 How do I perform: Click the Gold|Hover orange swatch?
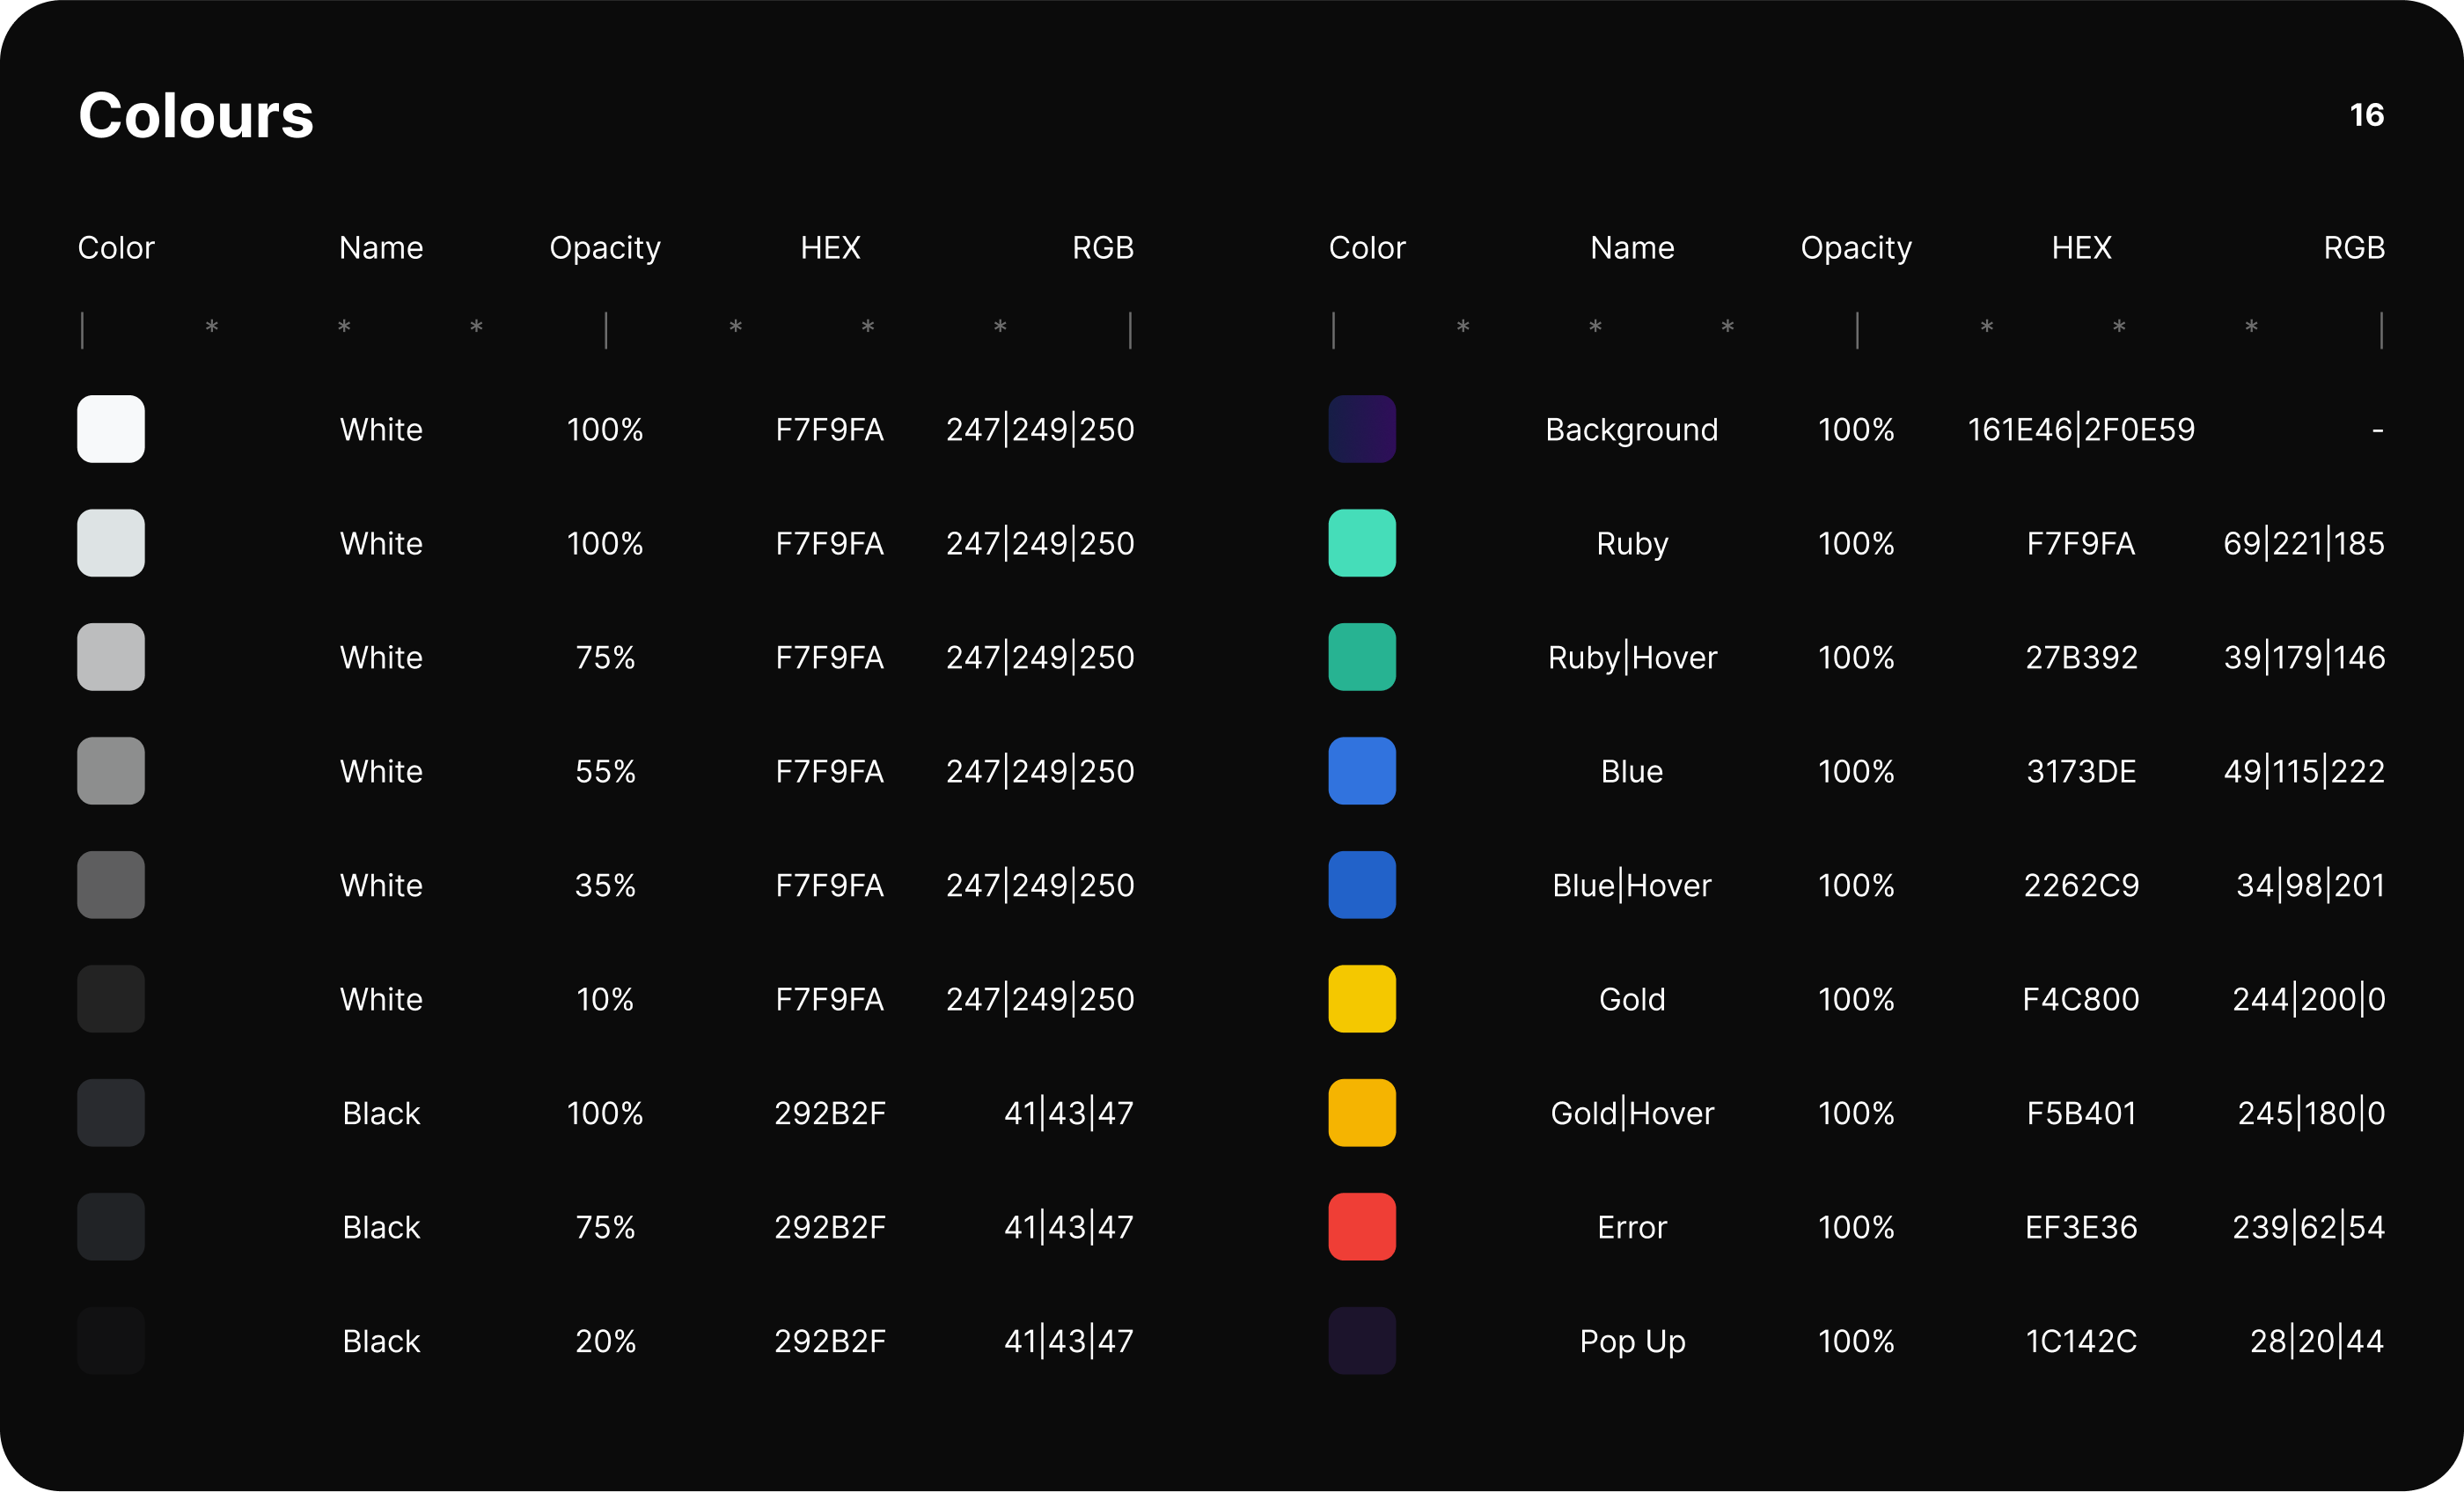1361,1113
